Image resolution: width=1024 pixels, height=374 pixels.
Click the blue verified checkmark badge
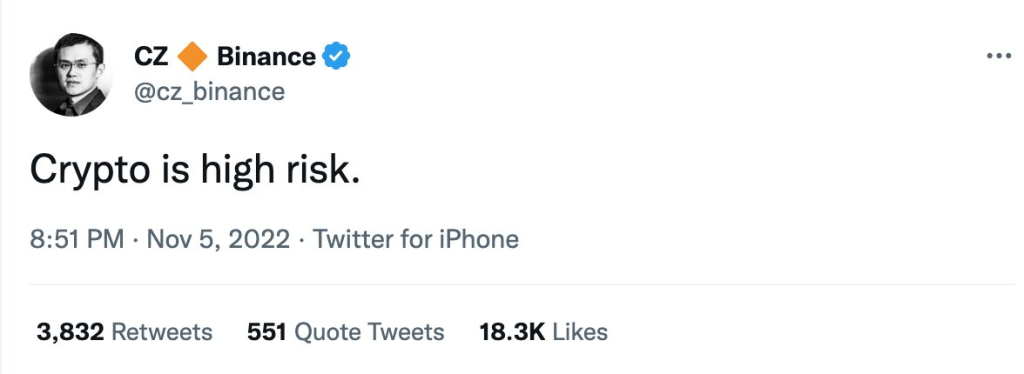point(336,57)
